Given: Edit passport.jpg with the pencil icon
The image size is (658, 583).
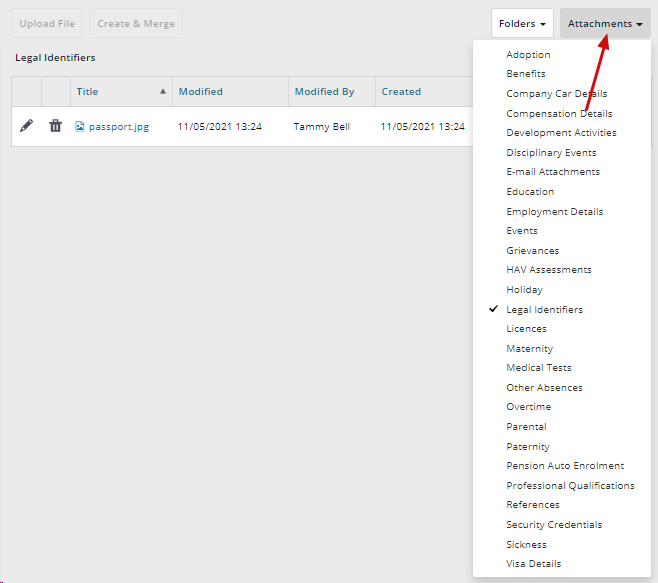Looking at the screenshot, I should point(26,125).
